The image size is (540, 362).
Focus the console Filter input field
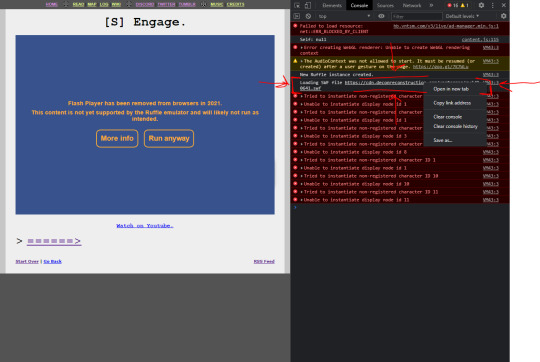click(x=417, y=16)
